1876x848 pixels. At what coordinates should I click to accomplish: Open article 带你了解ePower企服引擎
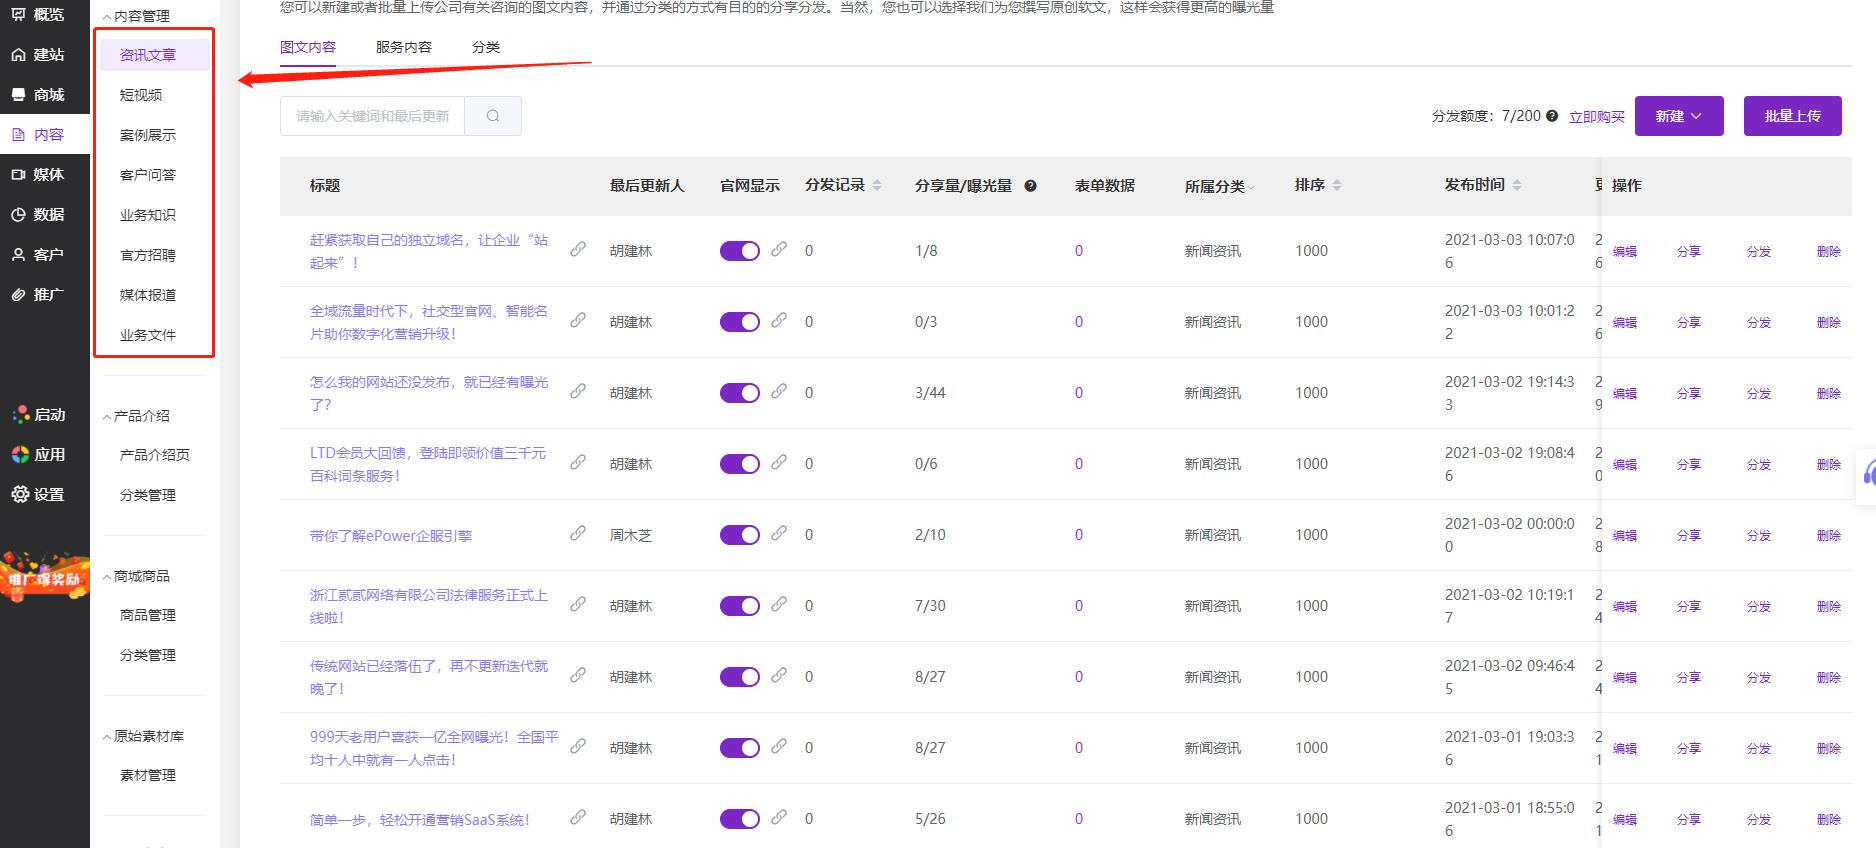[x=391, y=536]
